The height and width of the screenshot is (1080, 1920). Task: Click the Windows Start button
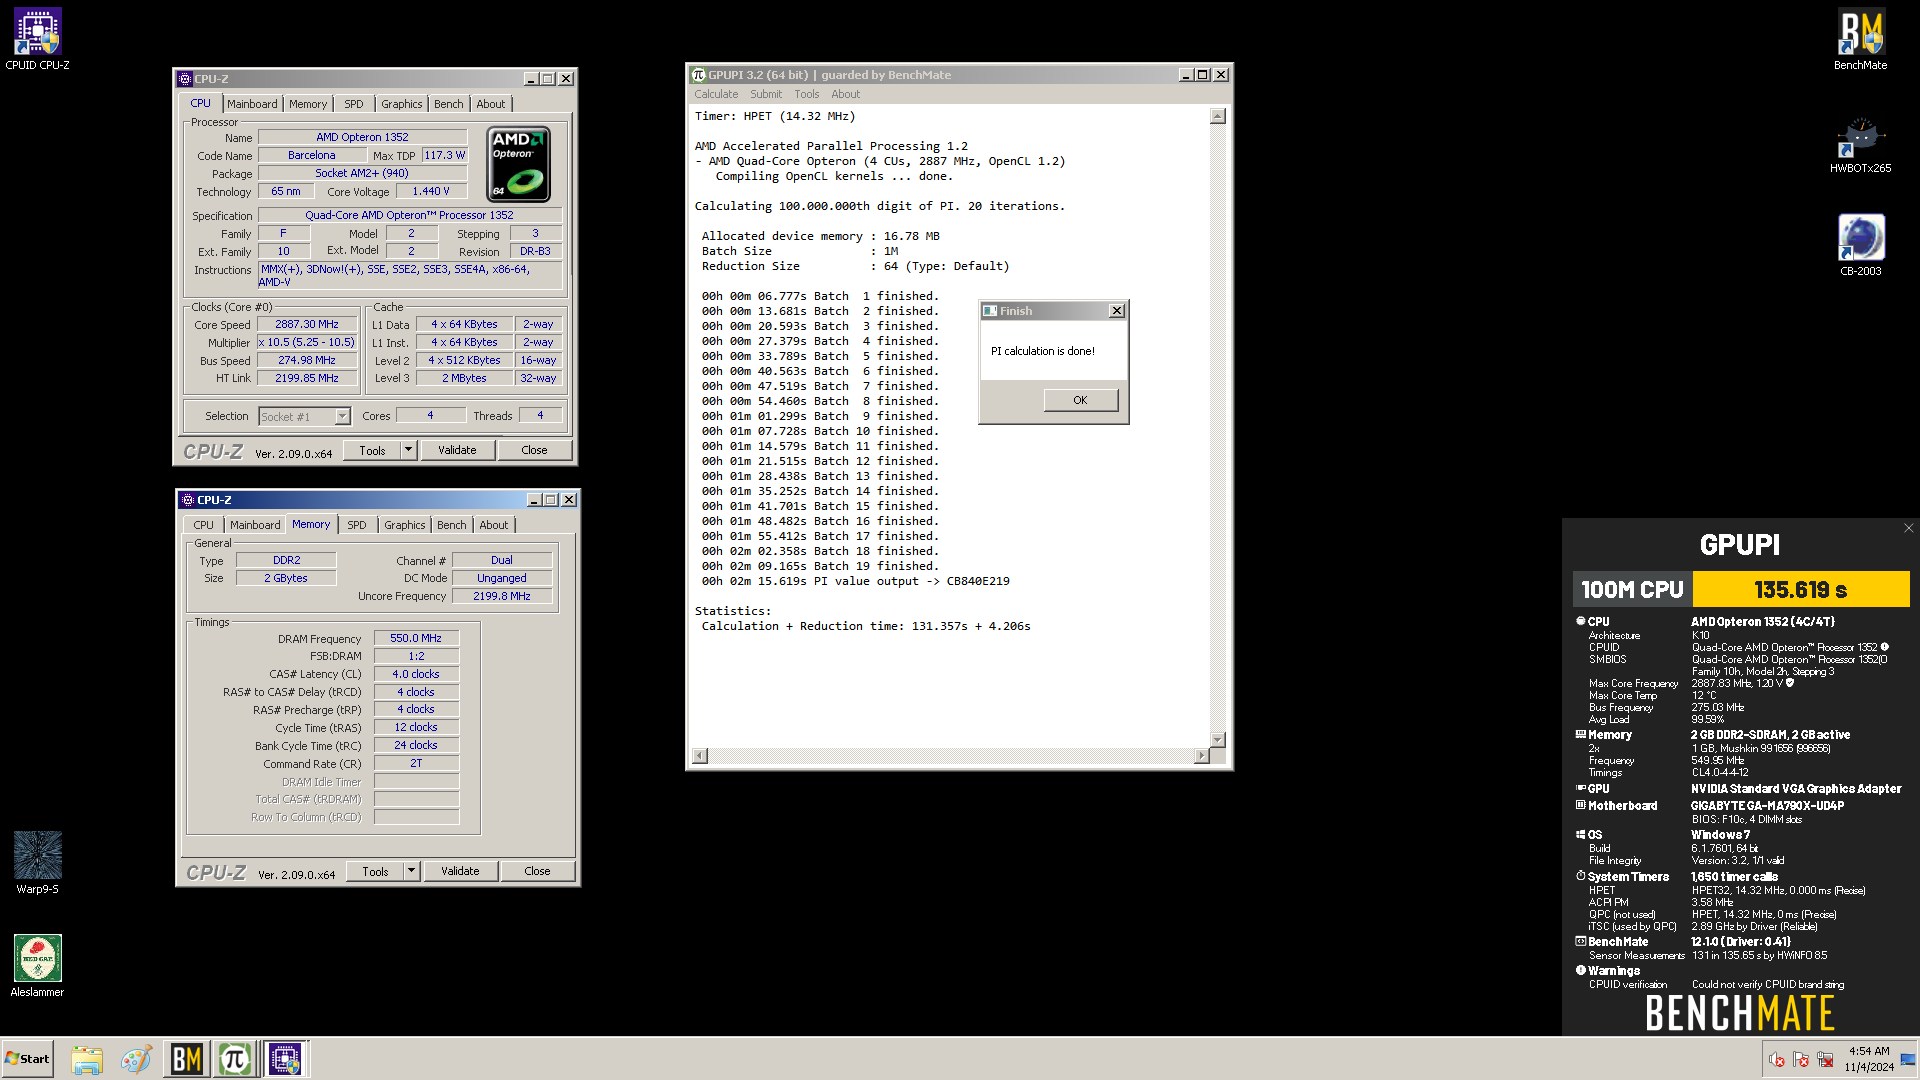click(27, 1059)
